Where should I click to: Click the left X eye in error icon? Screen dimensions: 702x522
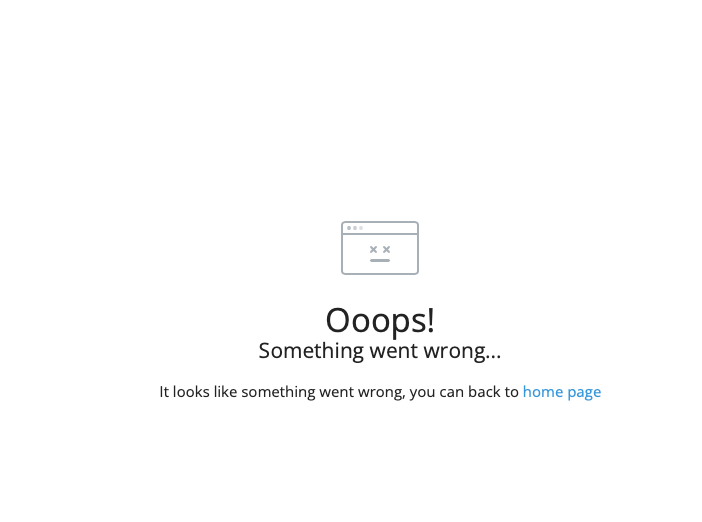click(373, 249)
